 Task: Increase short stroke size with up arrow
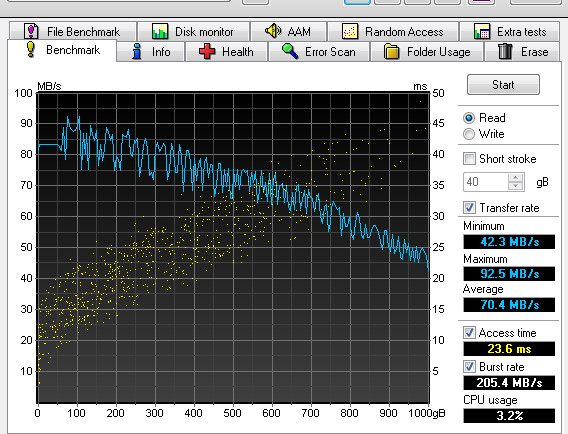click(x=515, y=178)
